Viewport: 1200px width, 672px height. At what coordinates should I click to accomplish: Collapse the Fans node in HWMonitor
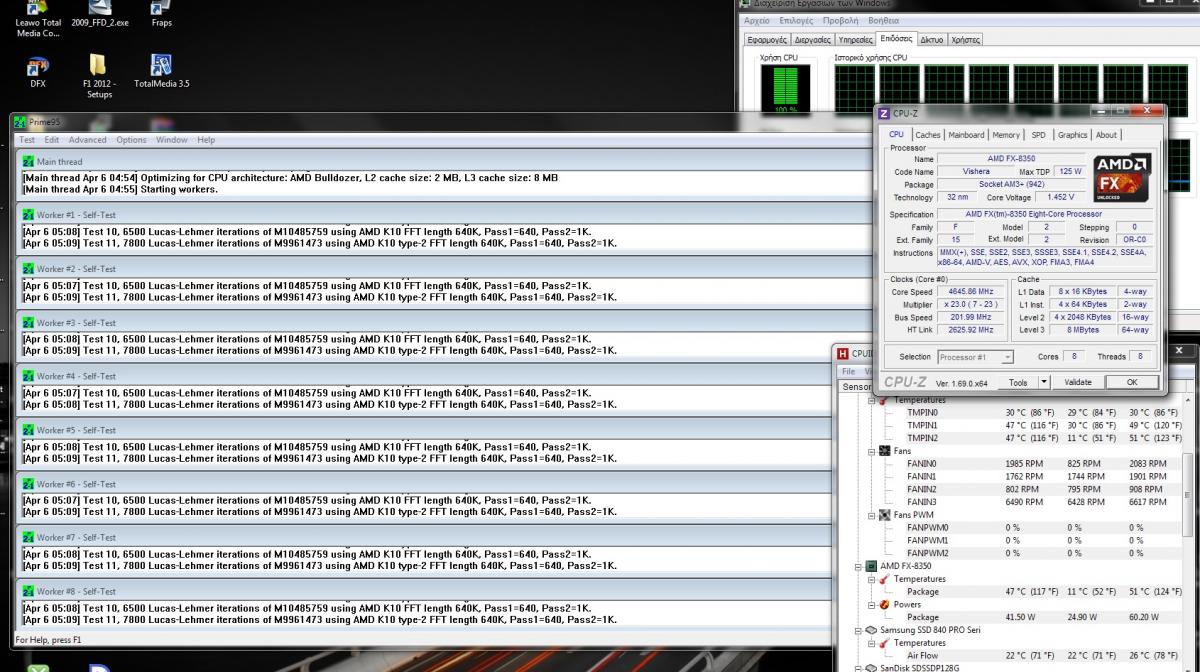click(871, 451)
